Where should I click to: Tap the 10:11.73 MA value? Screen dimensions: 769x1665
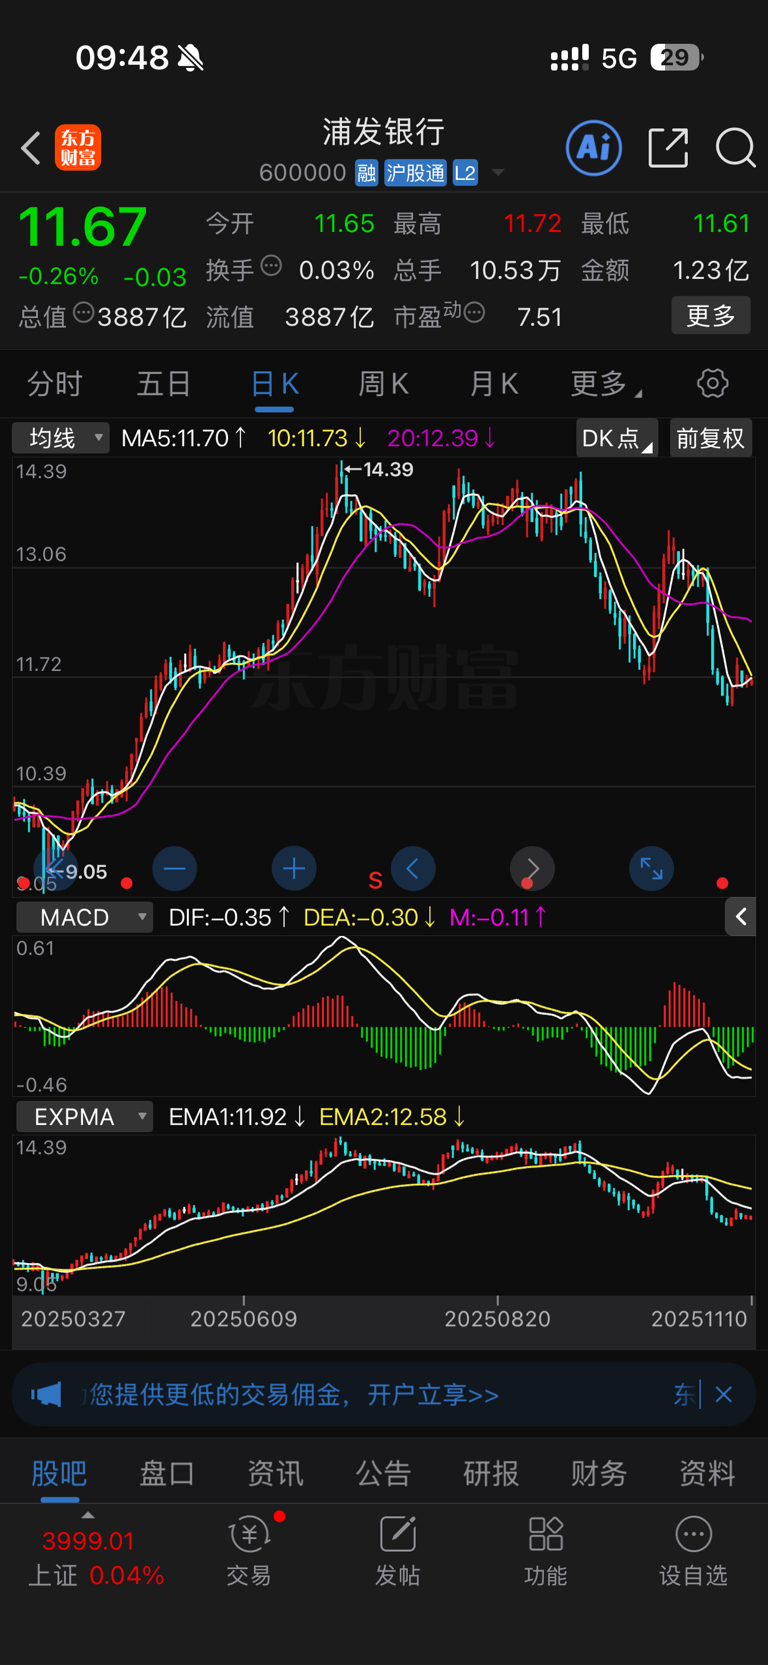[x=317, y=438]
